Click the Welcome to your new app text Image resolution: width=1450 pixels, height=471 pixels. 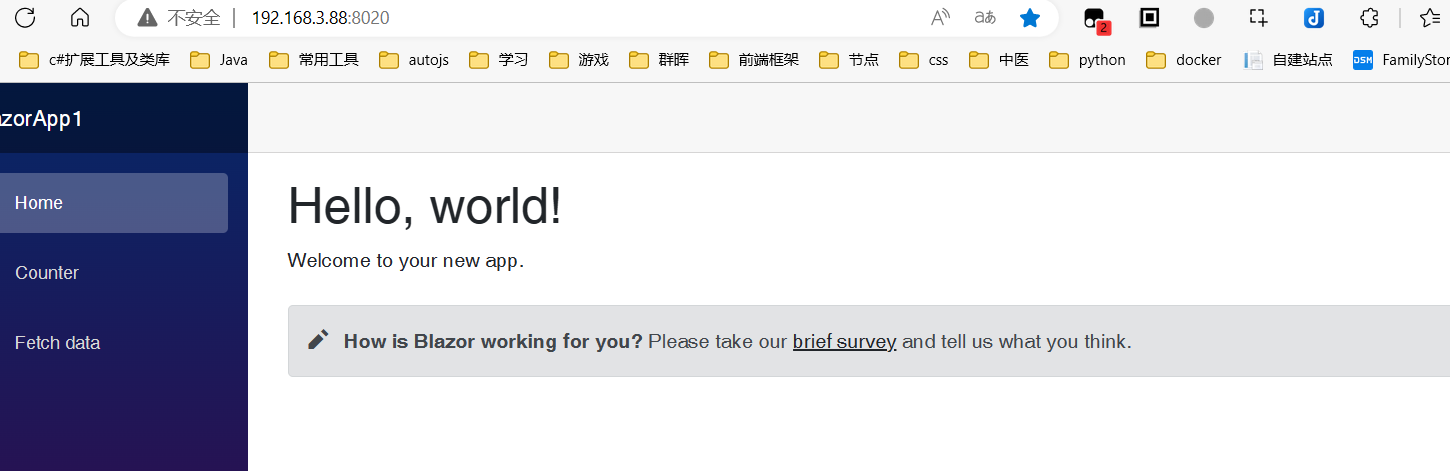(406, 261)
